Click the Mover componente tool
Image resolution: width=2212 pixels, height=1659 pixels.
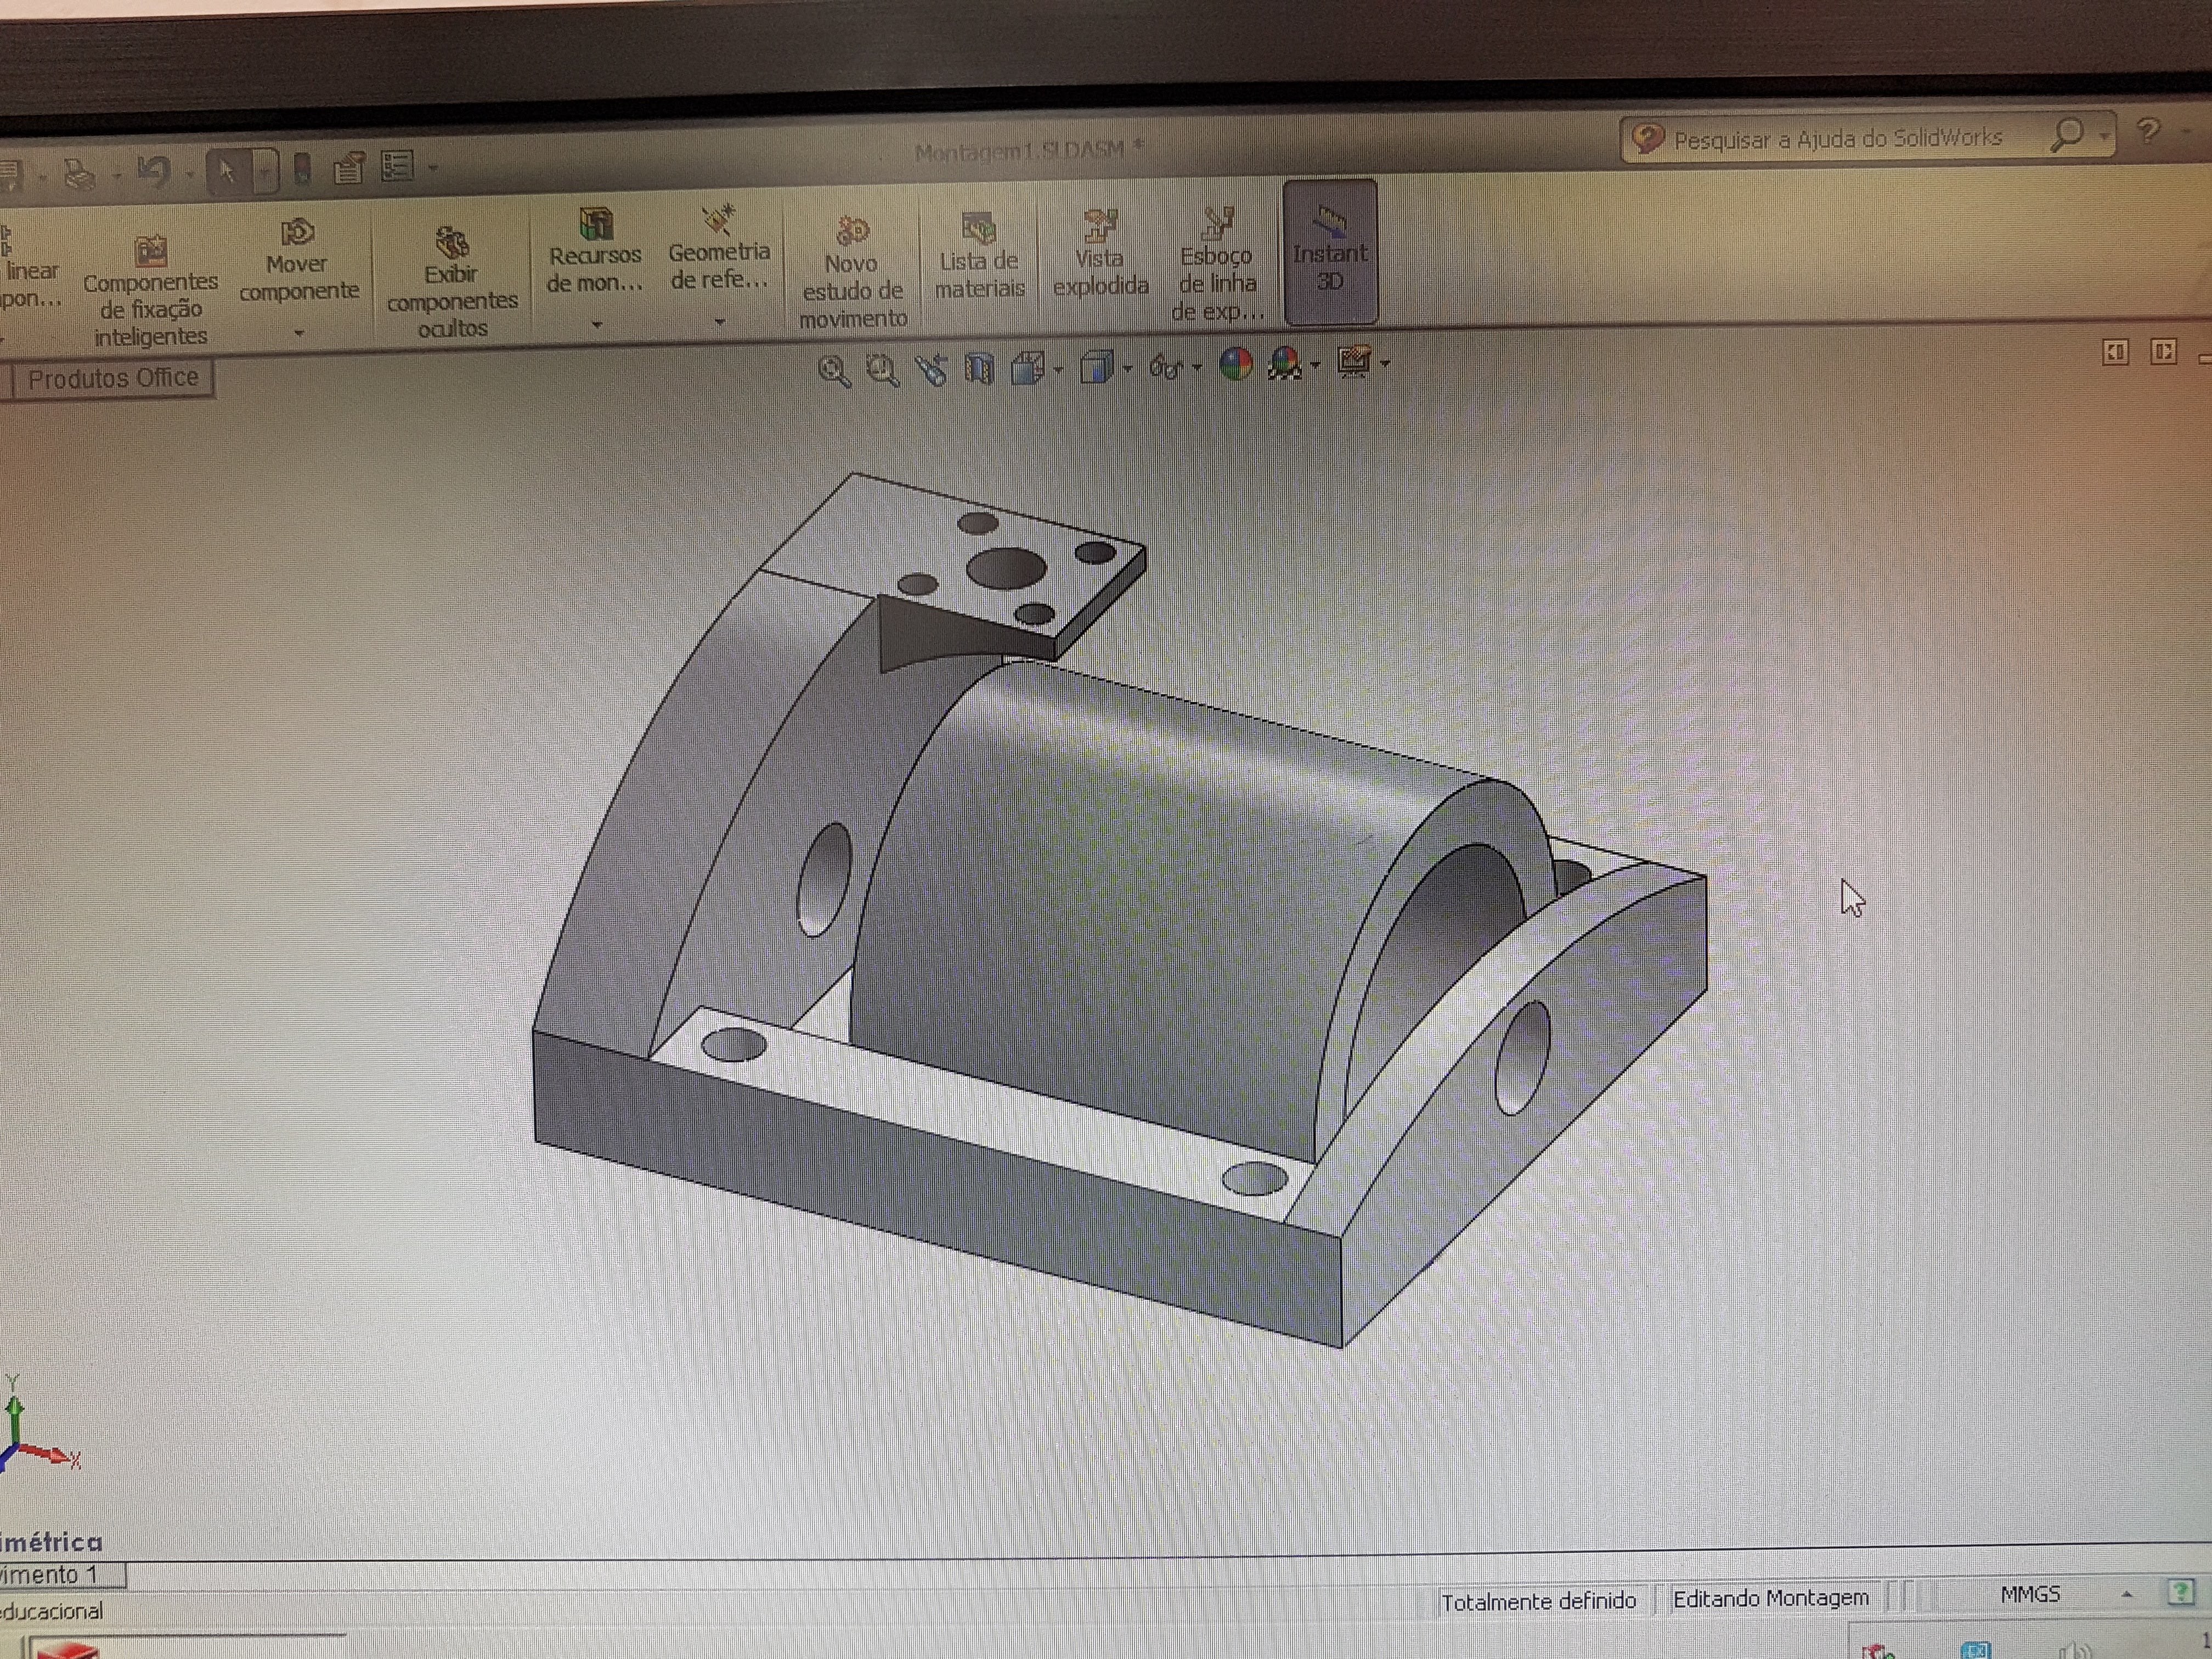(x=298, y=262)
